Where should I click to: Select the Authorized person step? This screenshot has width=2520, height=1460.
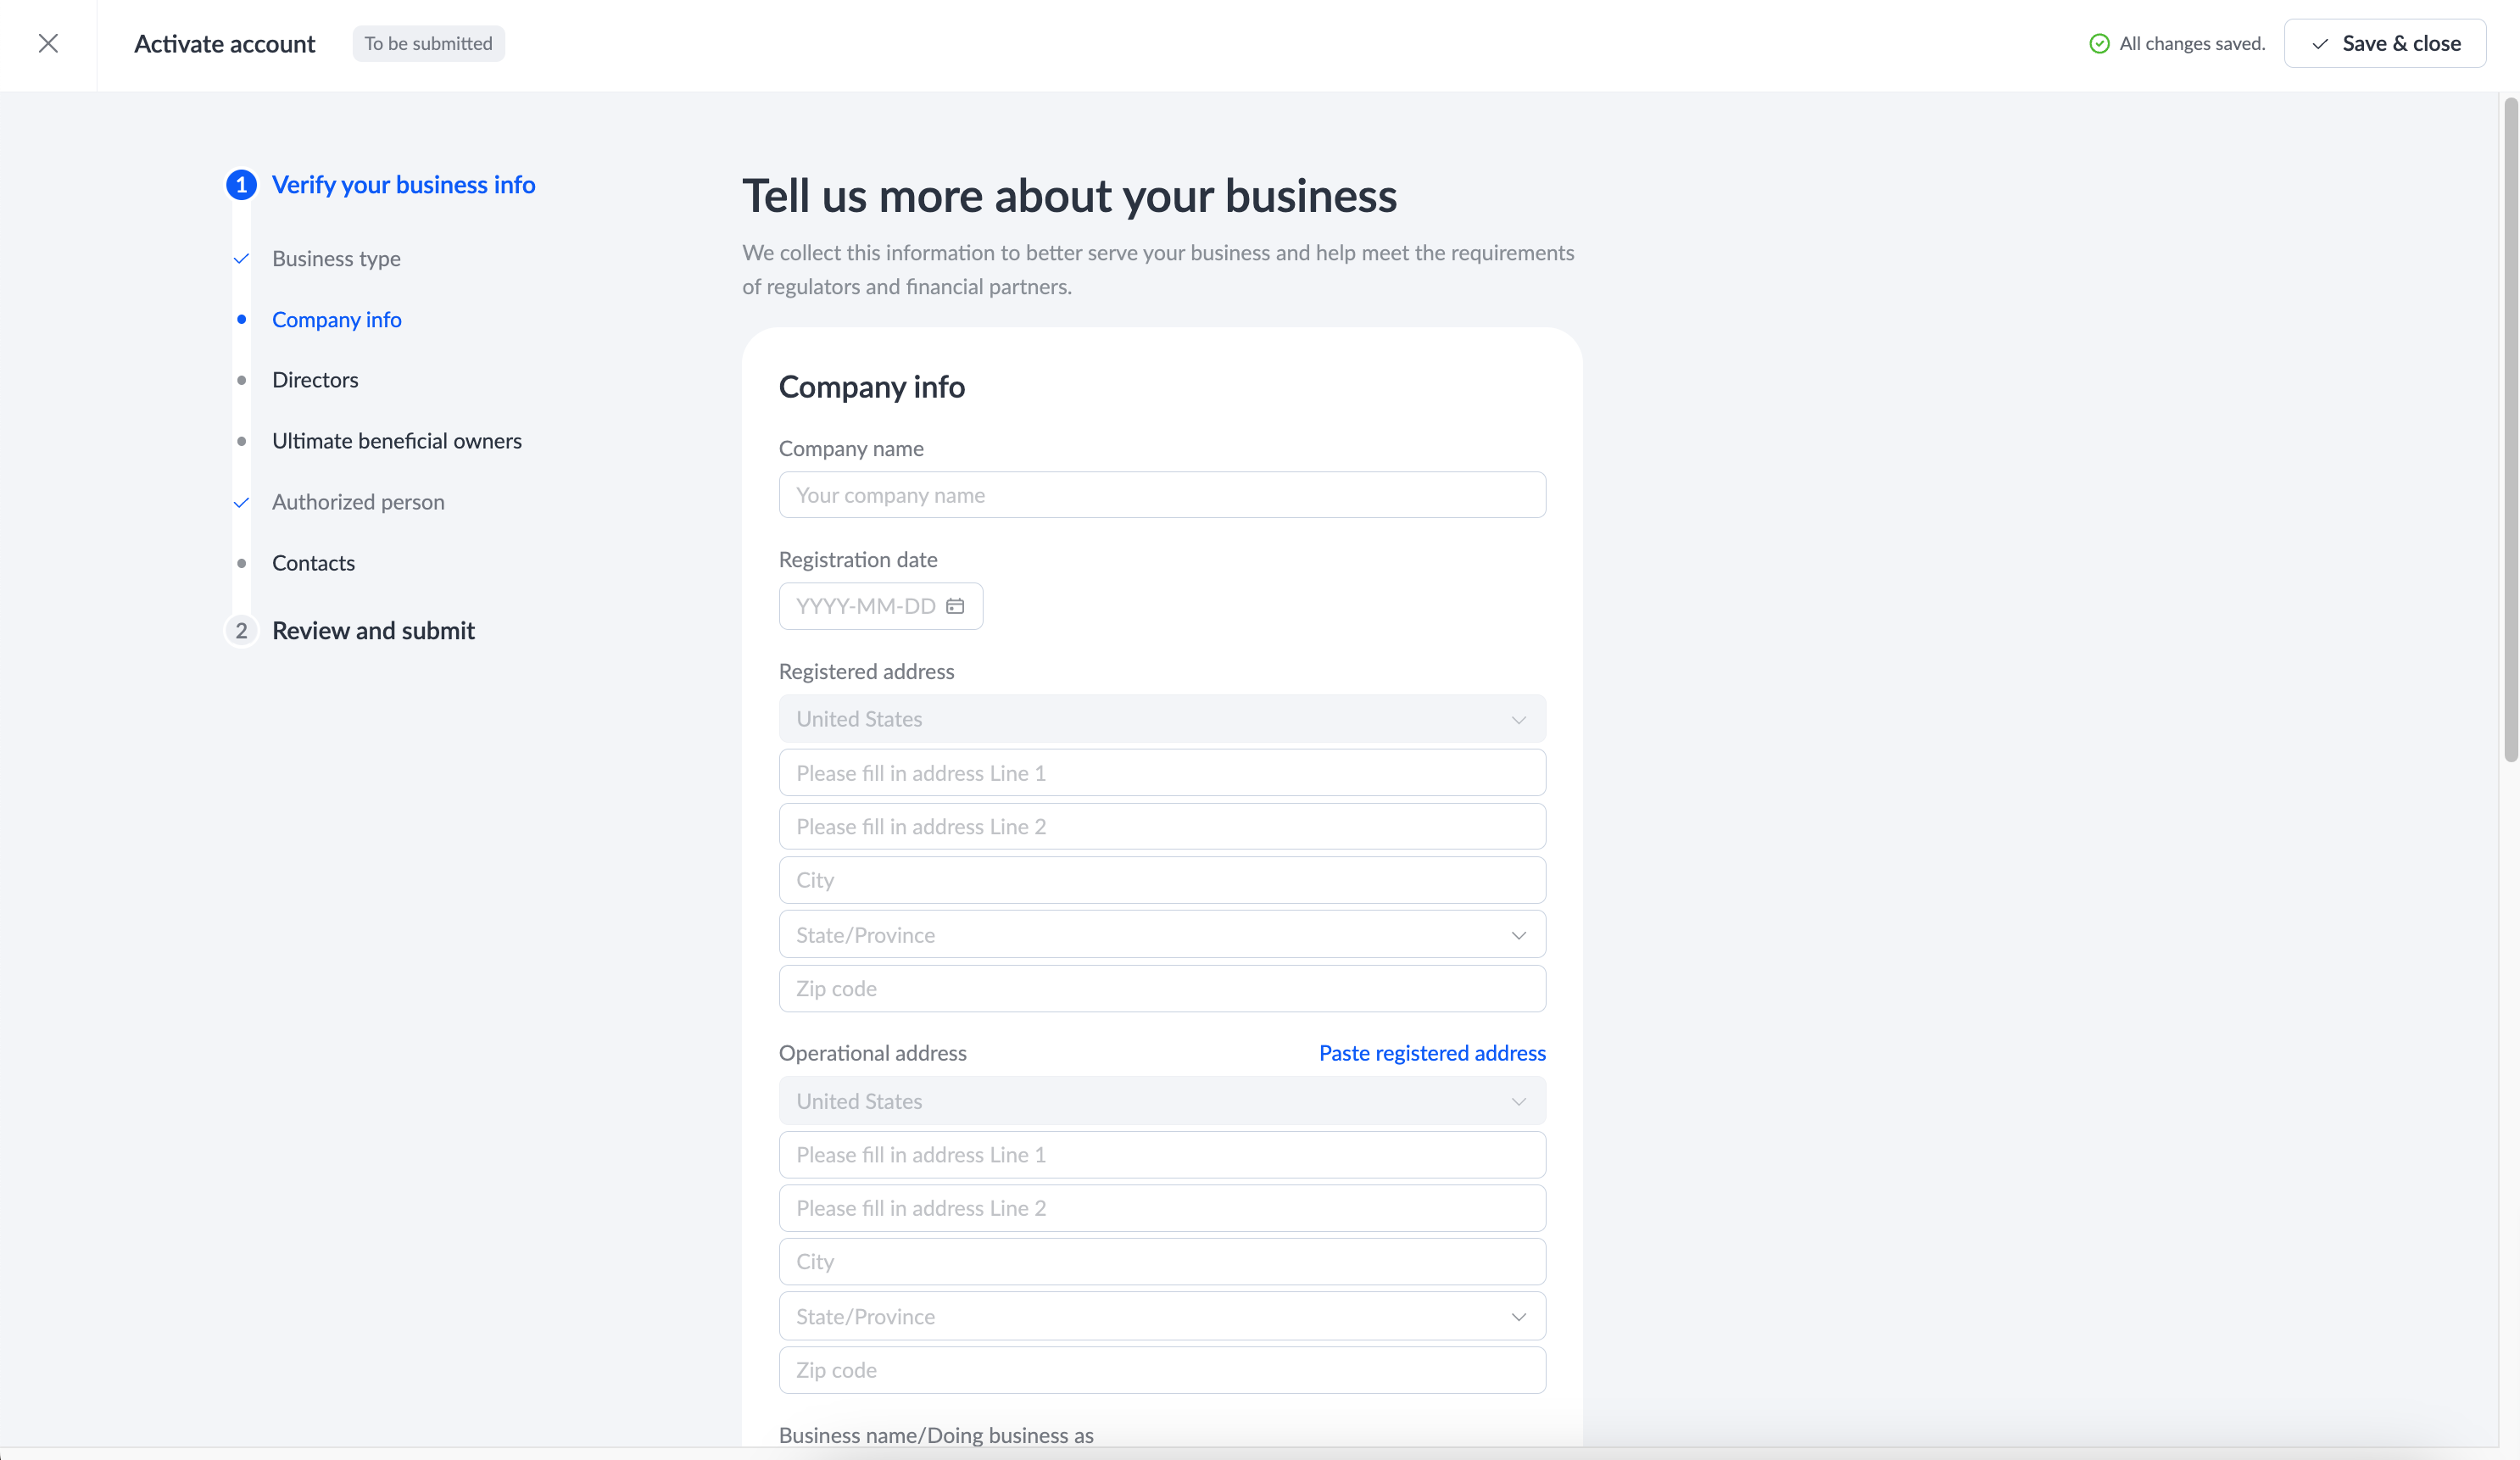click(358, 502)
